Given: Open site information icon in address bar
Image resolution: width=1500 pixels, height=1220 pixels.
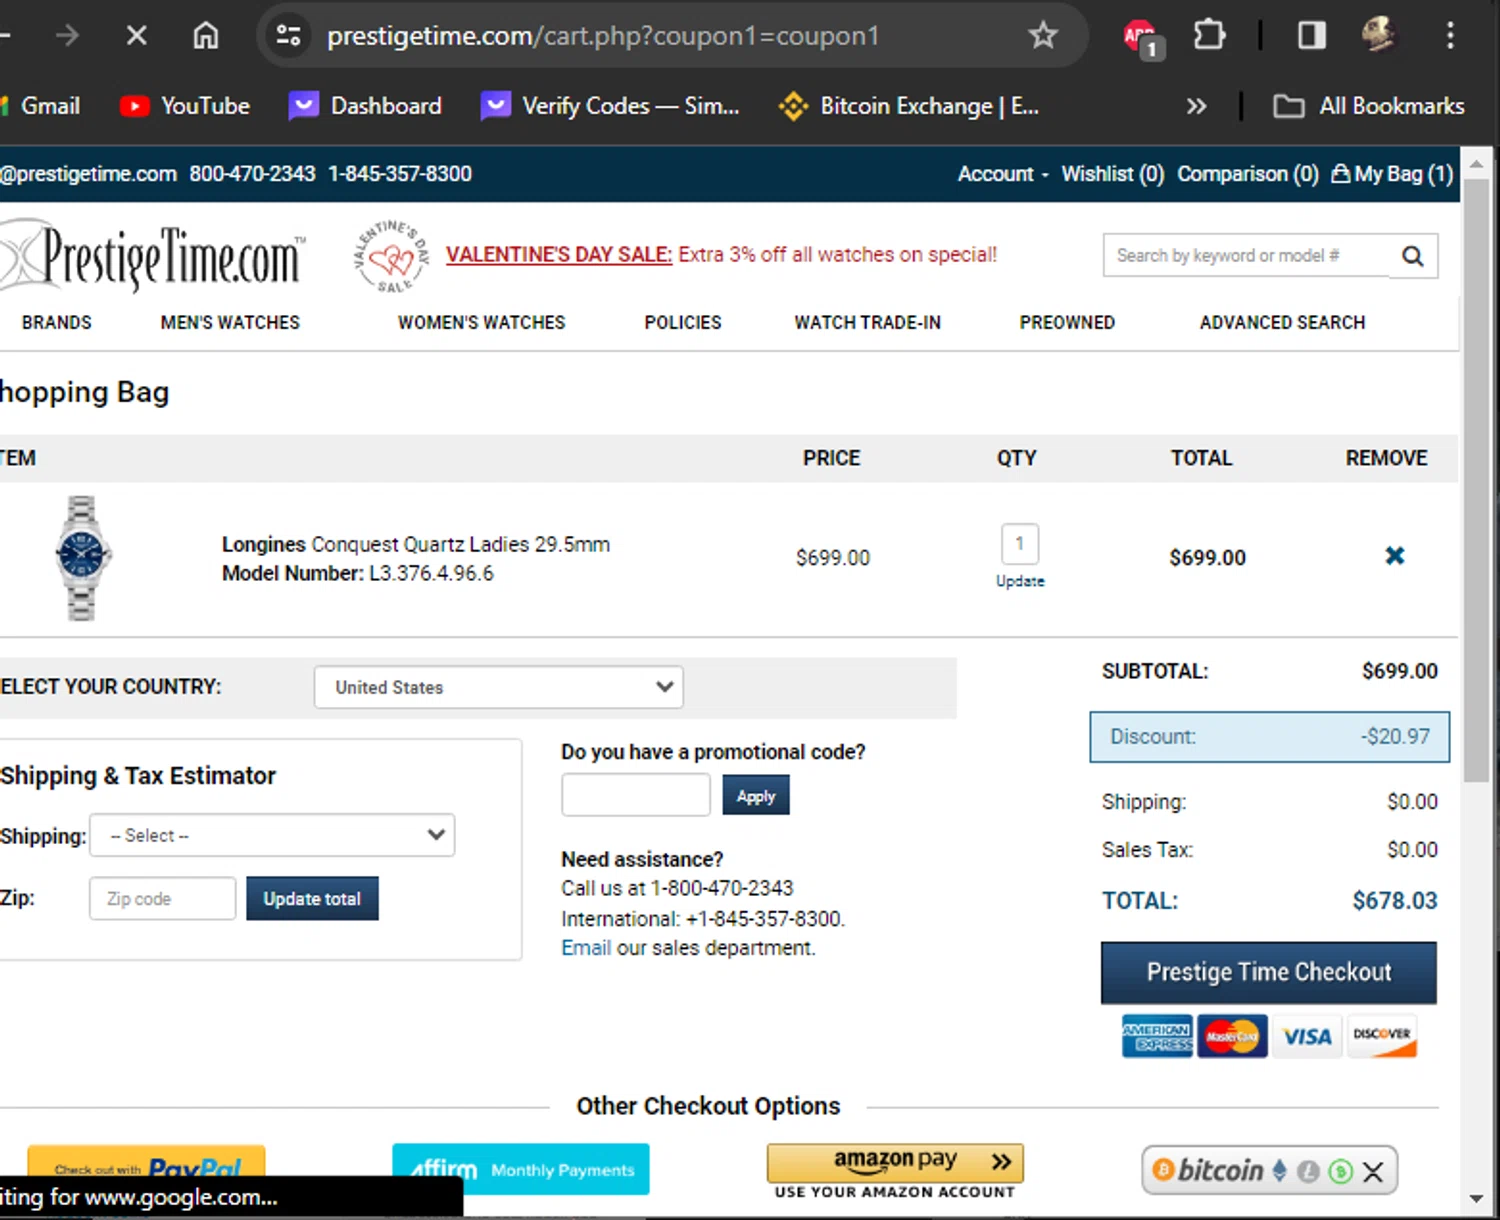Looking at the screenshot, I should click(x=289, y=36).
